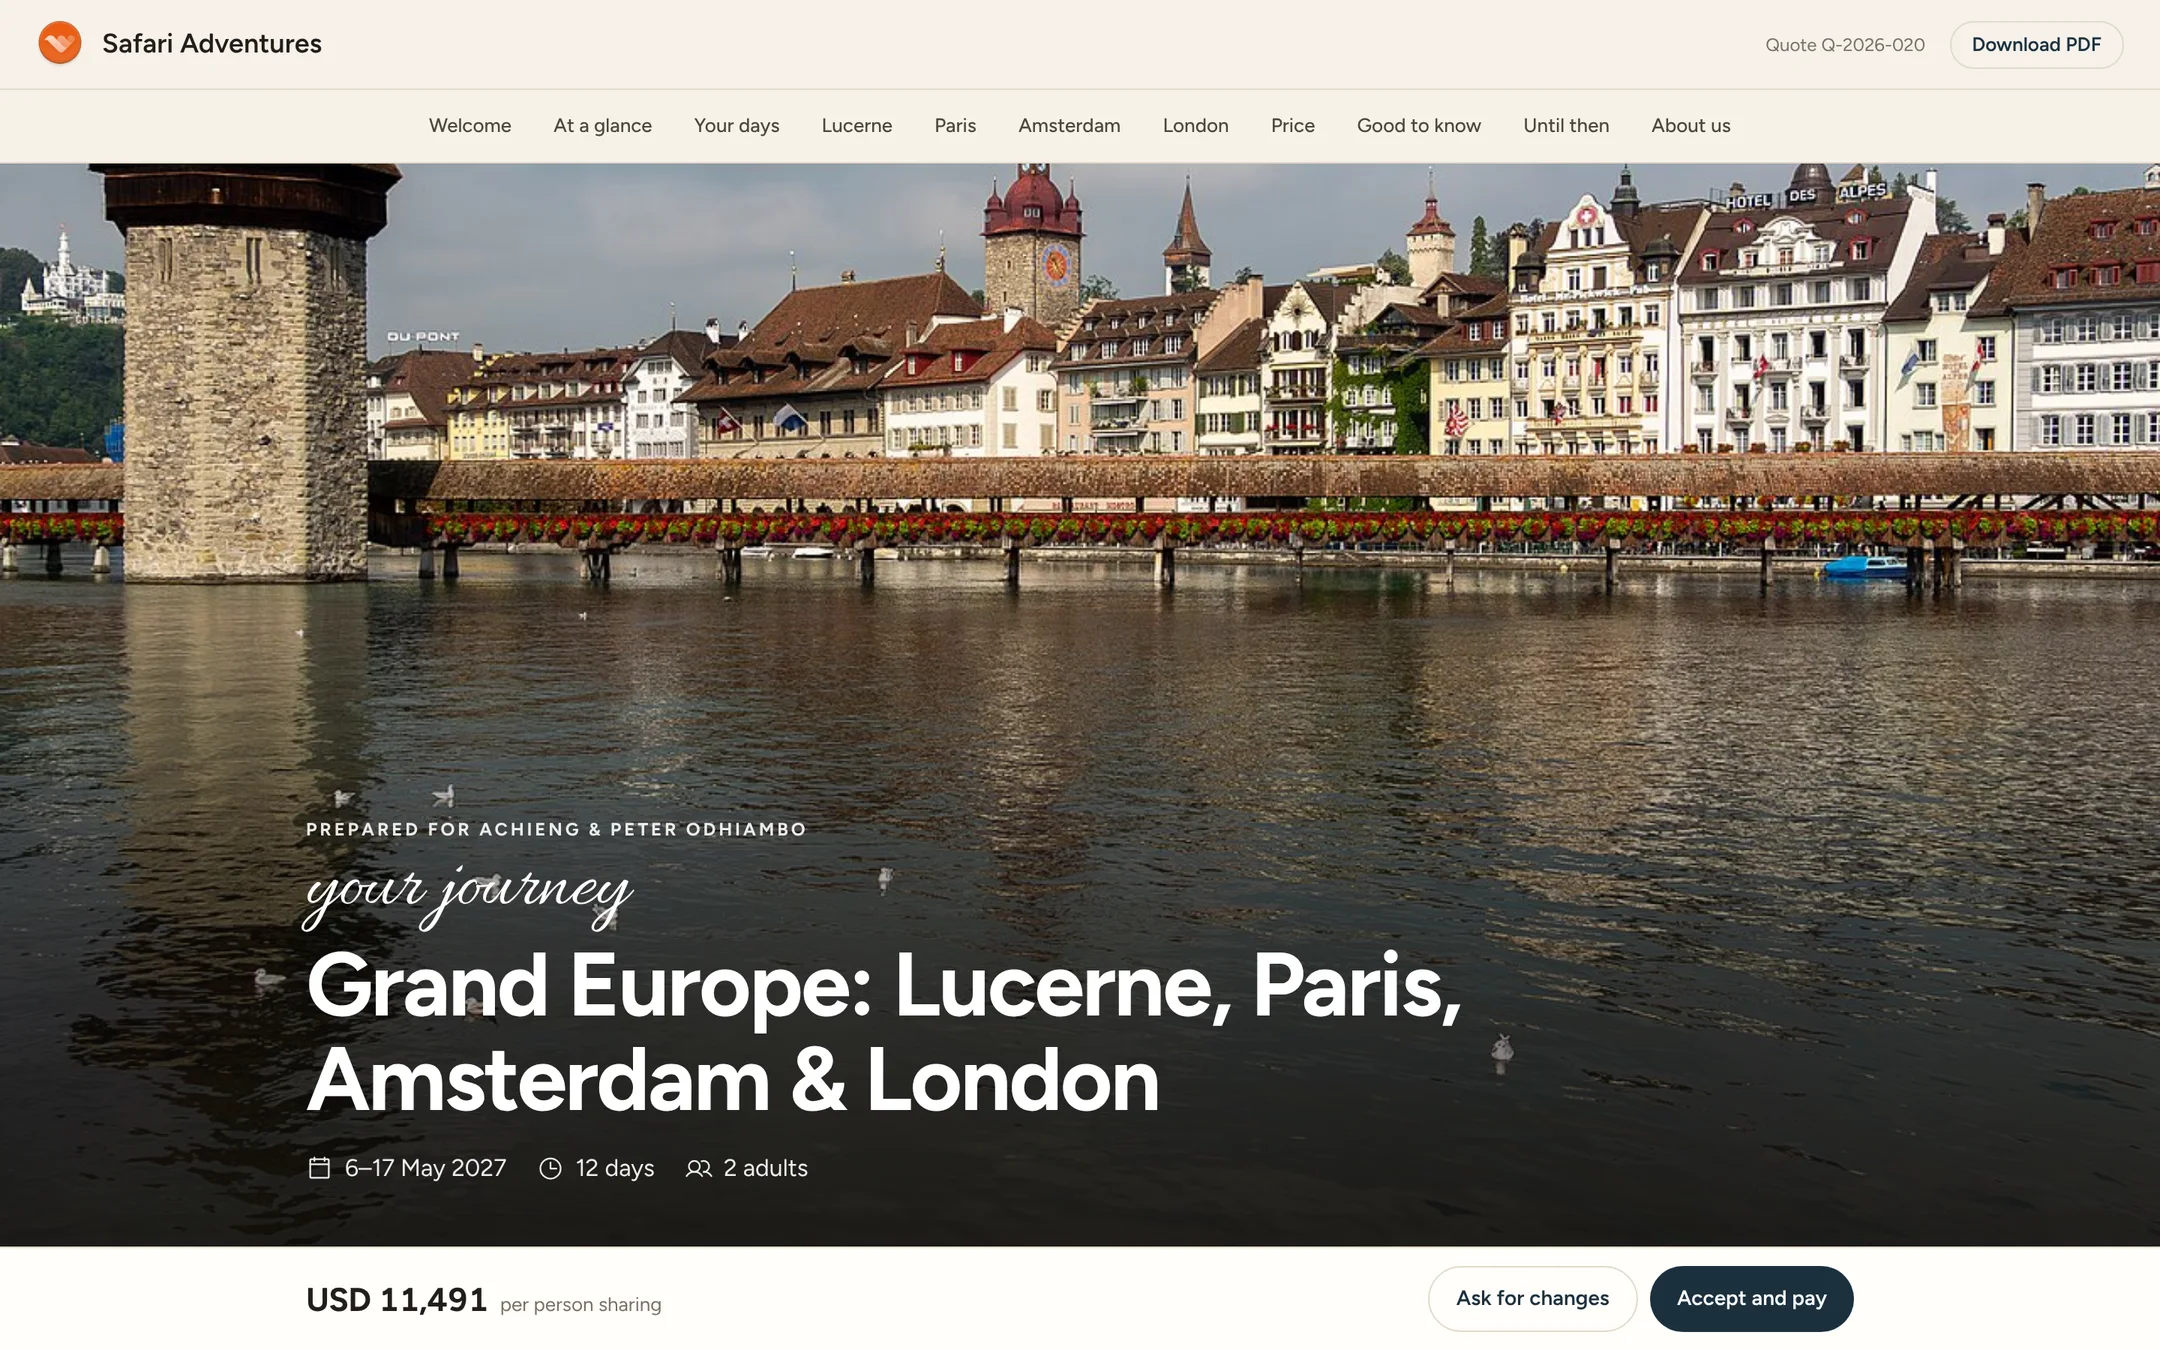Go to the Until then section

coord(1566,125)
